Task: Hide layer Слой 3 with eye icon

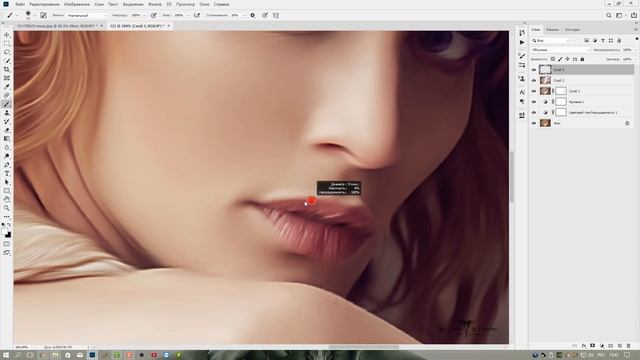Action: pos(534,70)
